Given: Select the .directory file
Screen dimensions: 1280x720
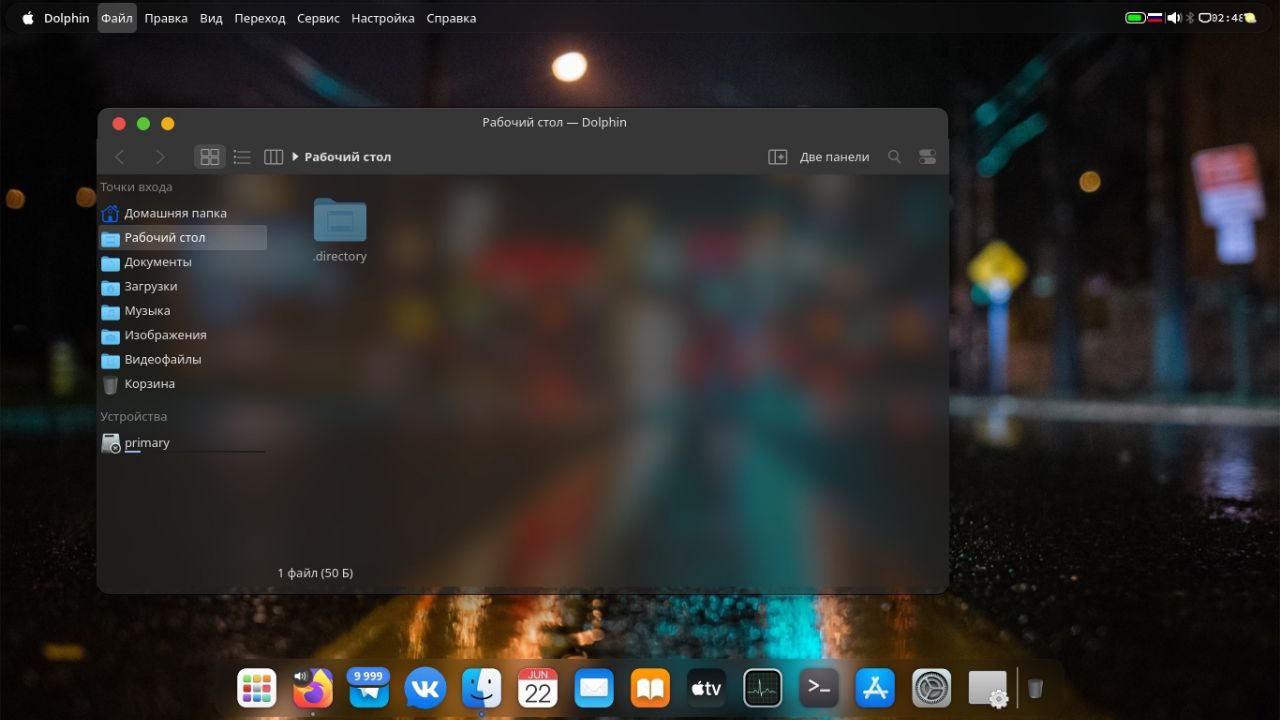Looking at the screenshot, I should pos(340,230).
